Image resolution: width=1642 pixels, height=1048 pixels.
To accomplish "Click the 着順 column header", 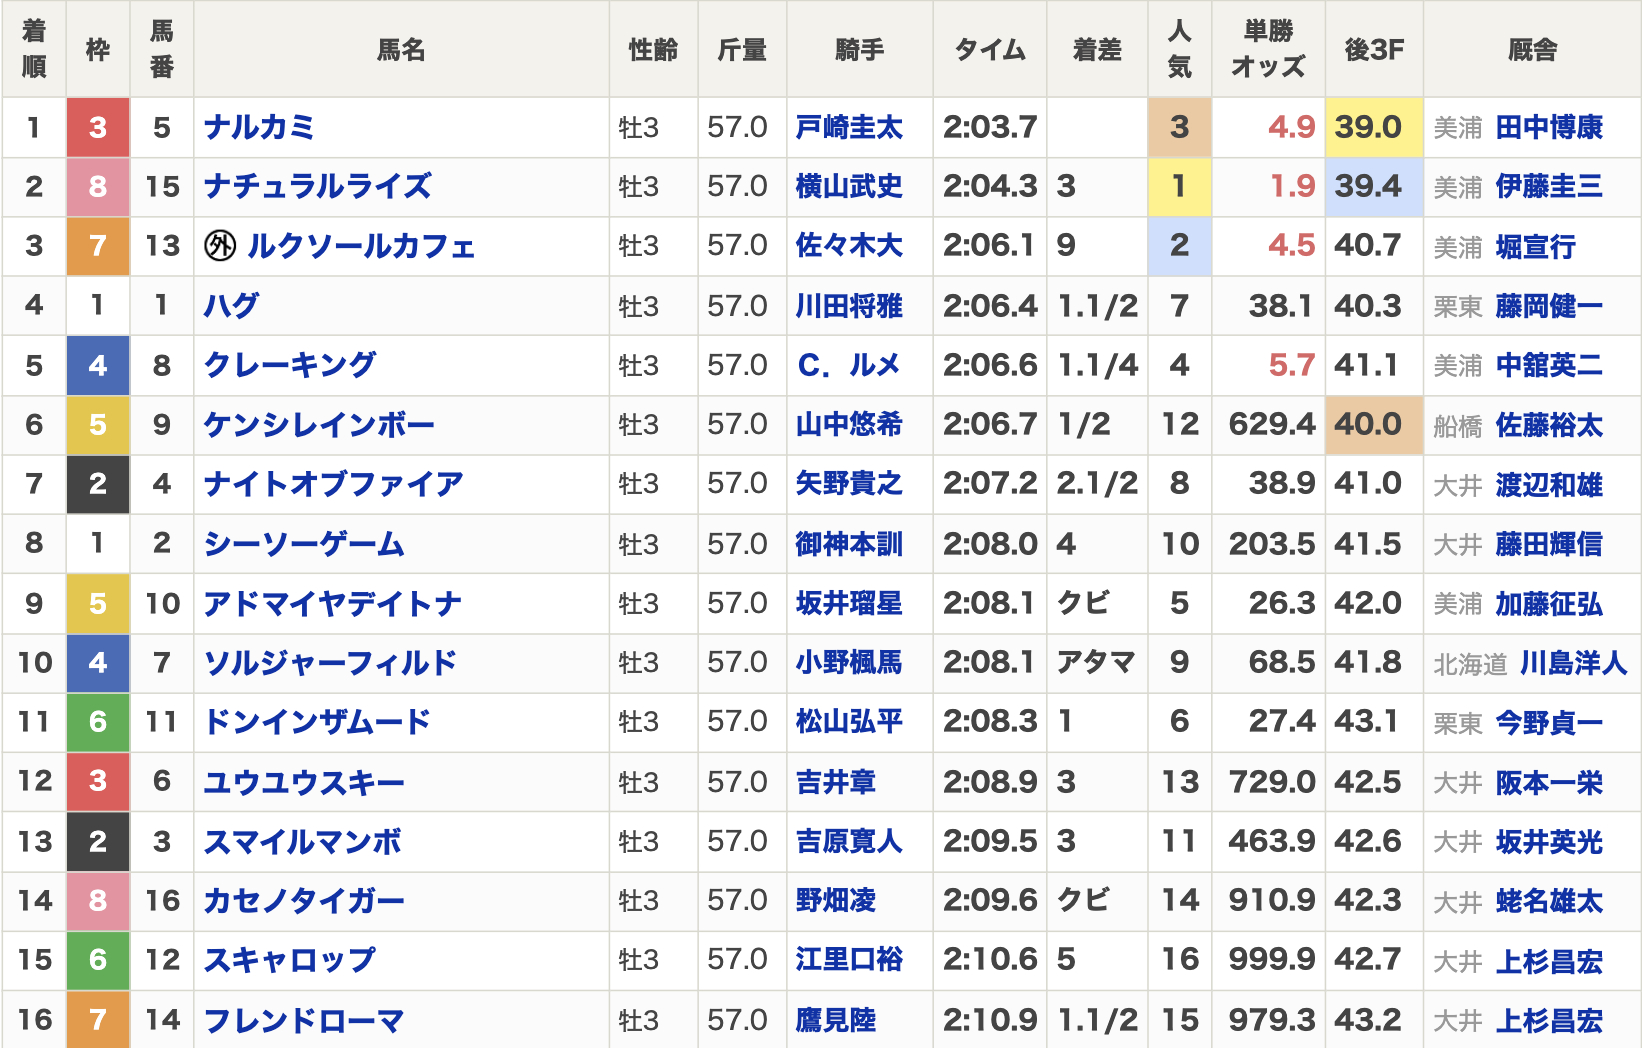I will click(x=34, y=48).
